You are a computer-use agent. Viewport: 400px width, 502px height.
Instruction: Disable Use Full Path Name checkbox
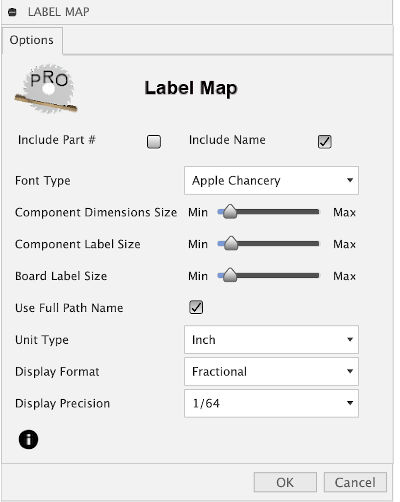[196, 307]
